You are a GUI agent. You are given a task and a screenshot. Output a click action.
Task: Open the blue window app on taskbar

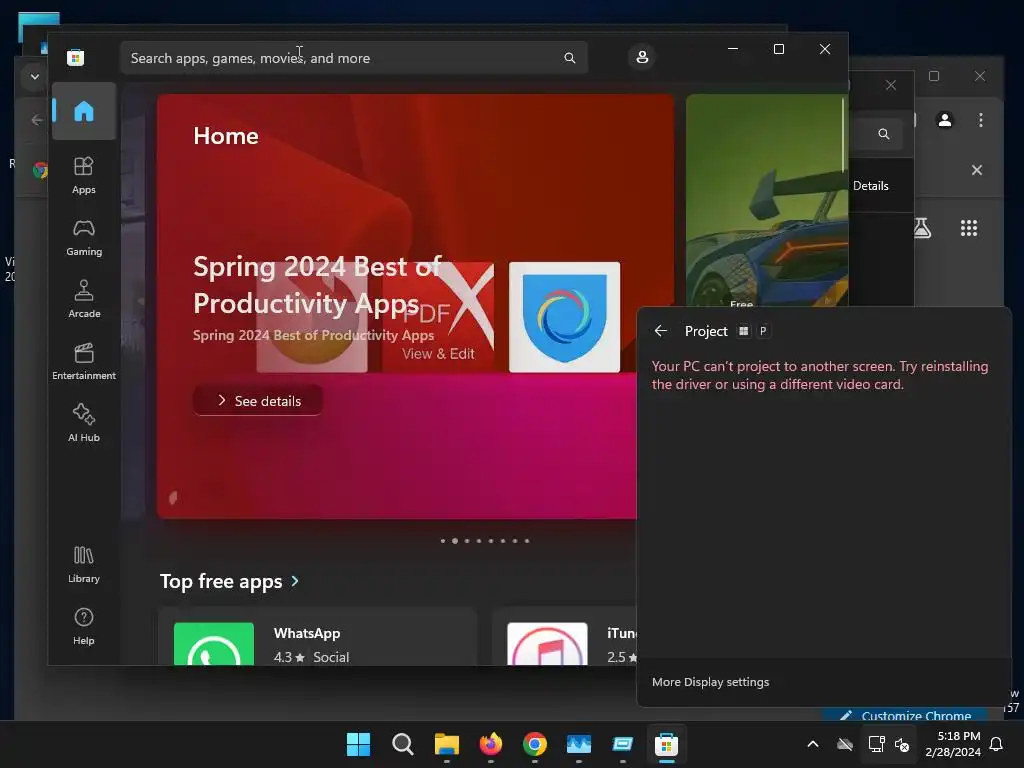click(622, 744)
